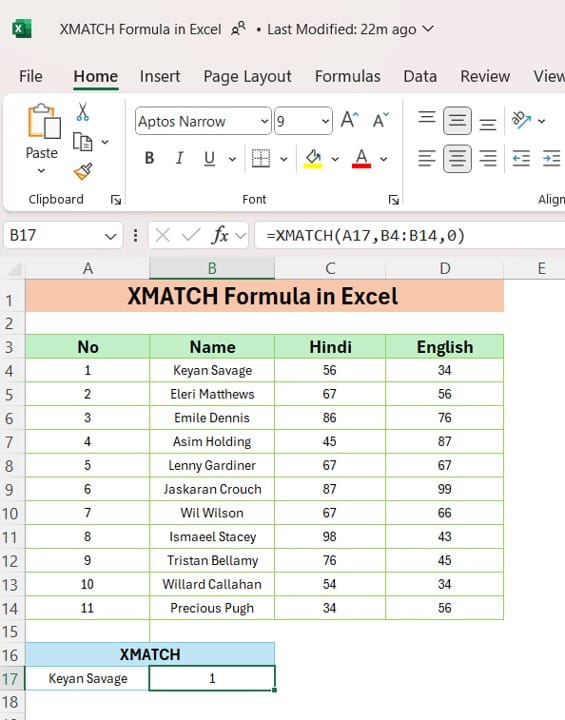The width and height of the screenshot is (565, 720).
Task: Set Bottom Align vertical alignment
Action: pos(487,123)
